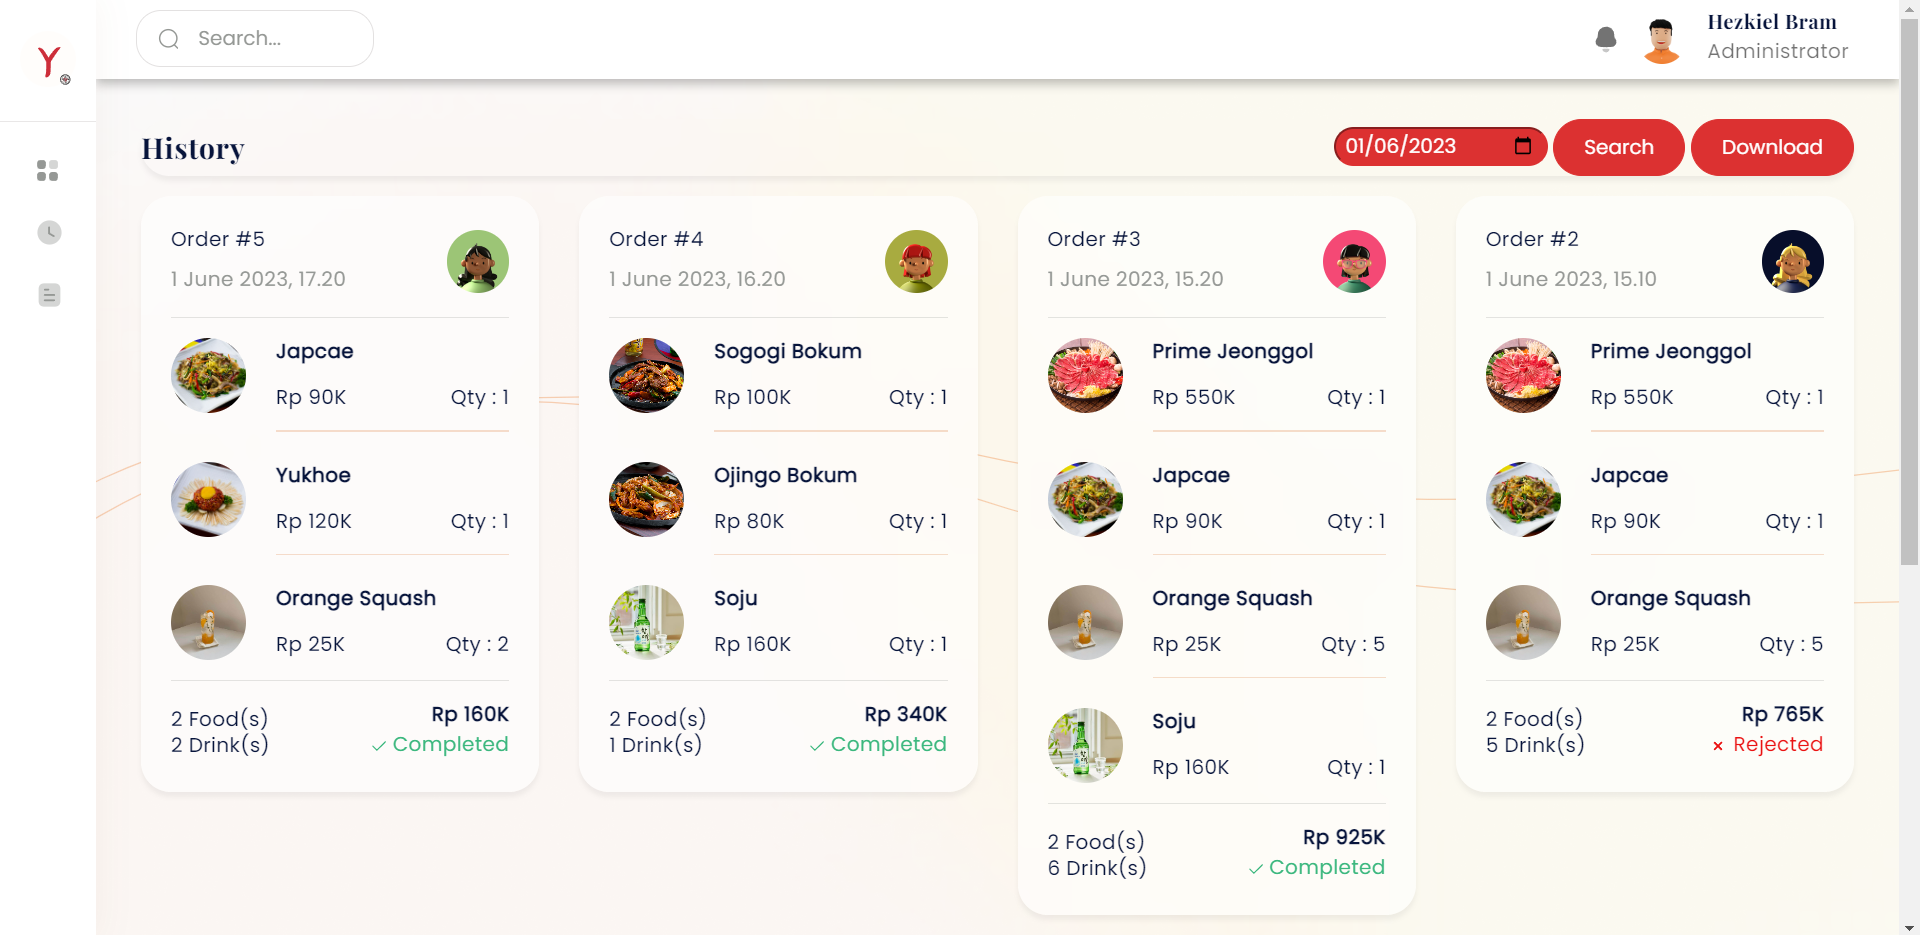Open the dashboard grid icon in sidebar
1920x935 pixels.
[x=47, y=170]
